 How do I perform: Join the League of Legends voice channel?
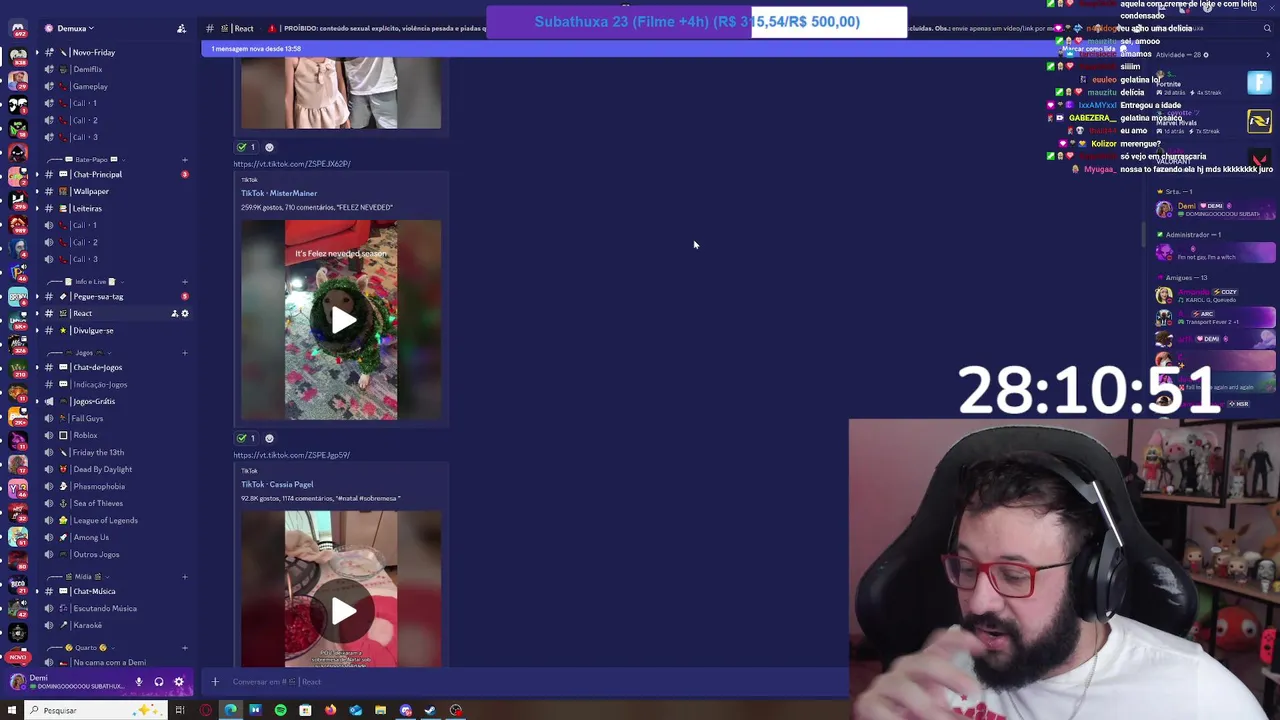pos(115,520)
